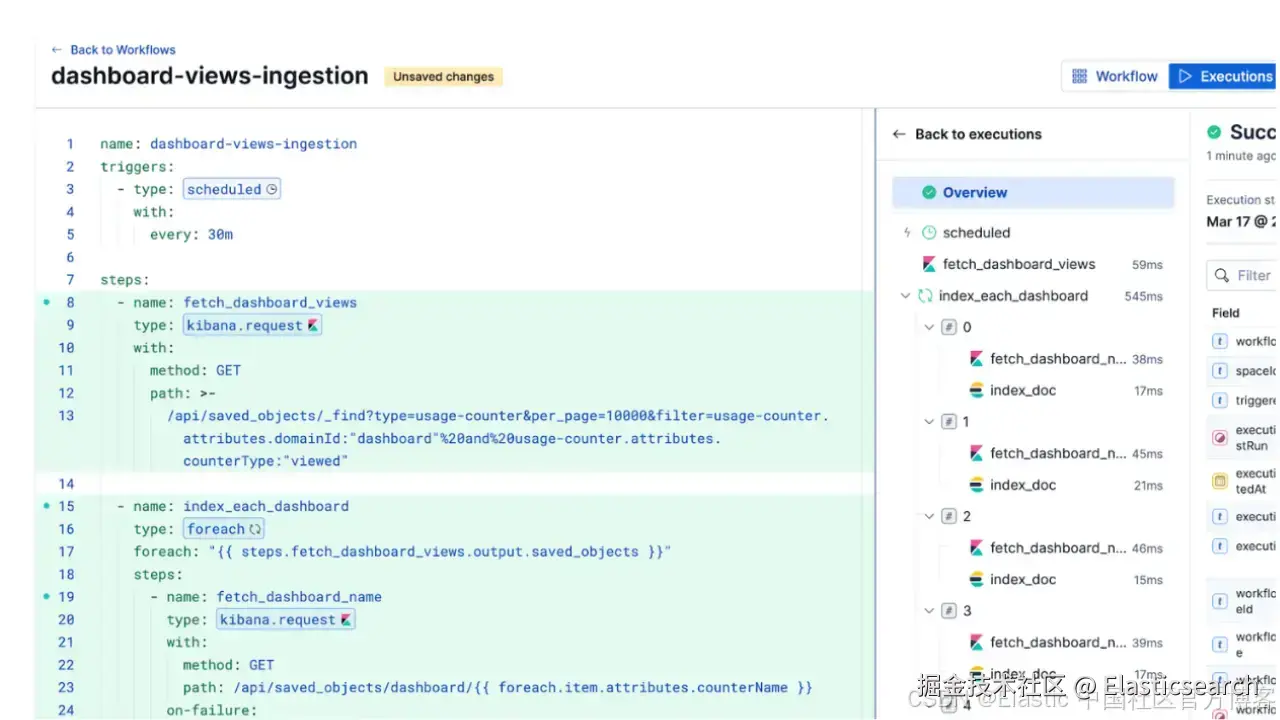Screen dimensions: 1280x720
Task: Click the magnifier icon in the Filter box
Action: point(1221,275)
